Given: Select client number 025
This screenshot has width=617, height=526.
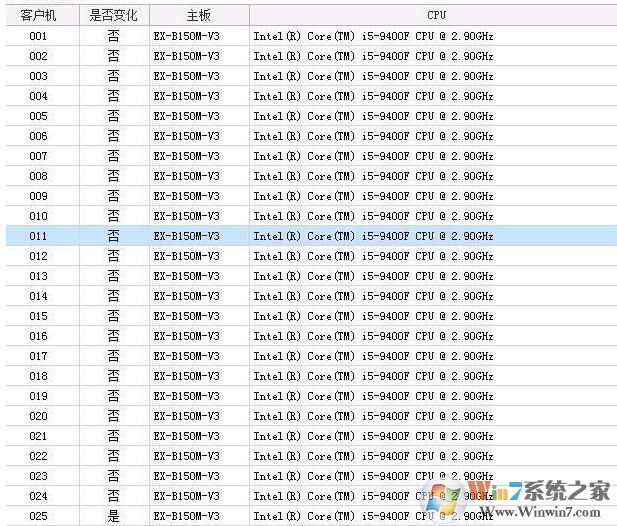Looking at the screenshot, I should tap(38, 516).
